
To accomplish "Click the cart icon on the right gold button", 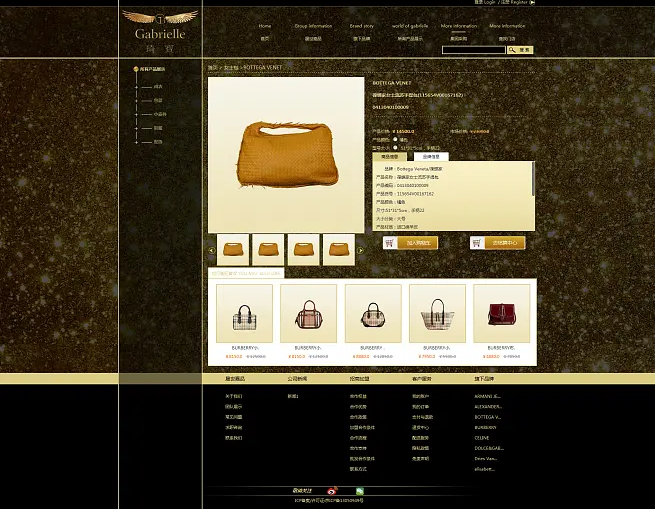I will 477,243.
